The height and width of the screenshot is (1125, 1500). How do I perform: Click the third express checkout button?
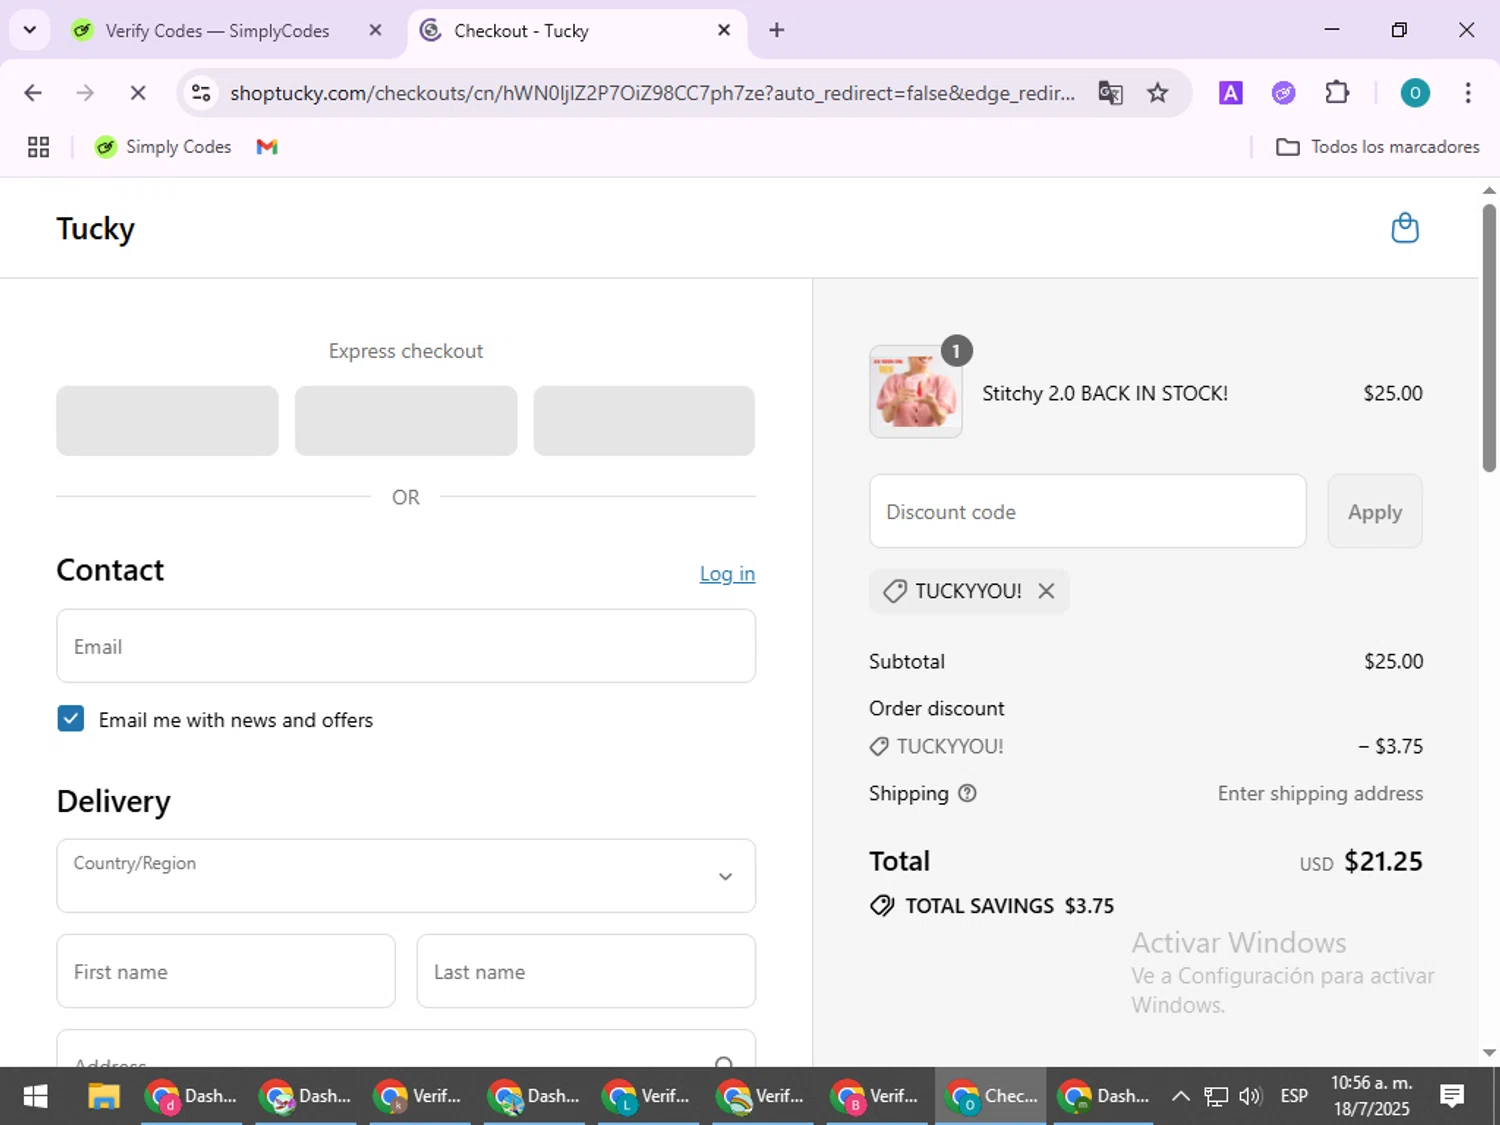(x=644, y=421)
